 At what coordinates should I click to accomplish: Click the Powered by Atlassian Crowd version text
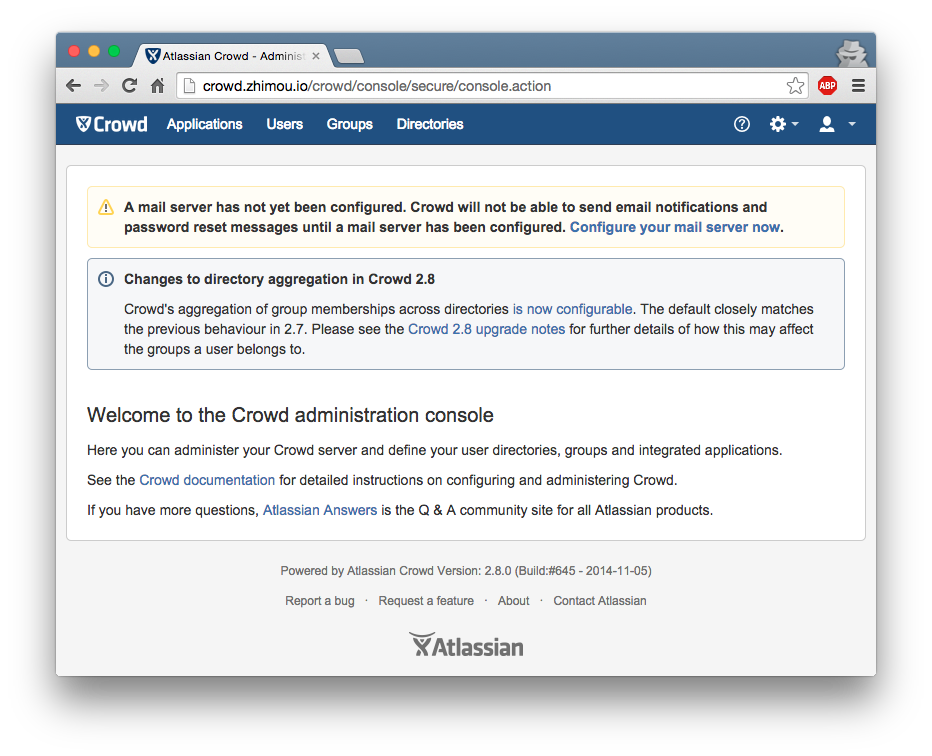click(x=466, y=571)
